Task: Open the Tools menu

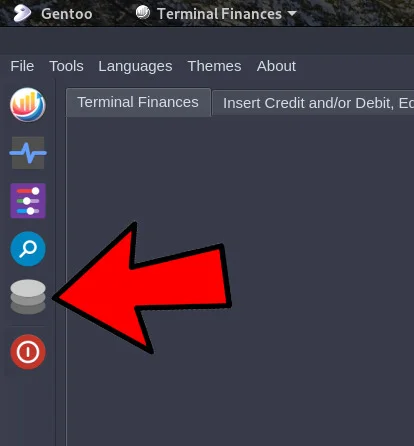Action: pos(66,66)
